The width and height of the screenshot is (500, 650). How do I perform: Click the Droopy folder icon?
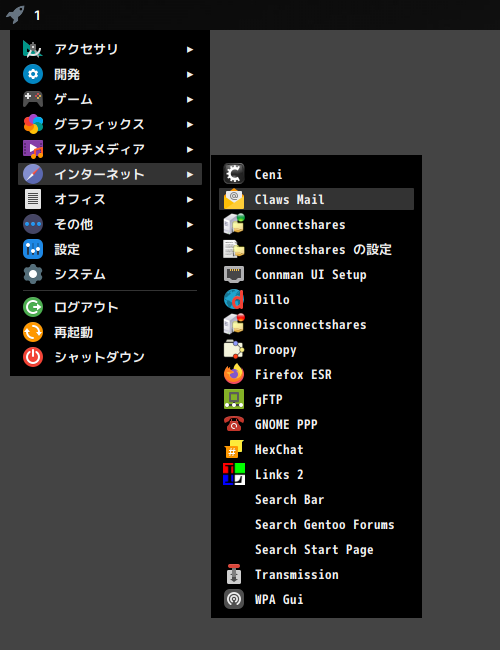click(234, 349)
